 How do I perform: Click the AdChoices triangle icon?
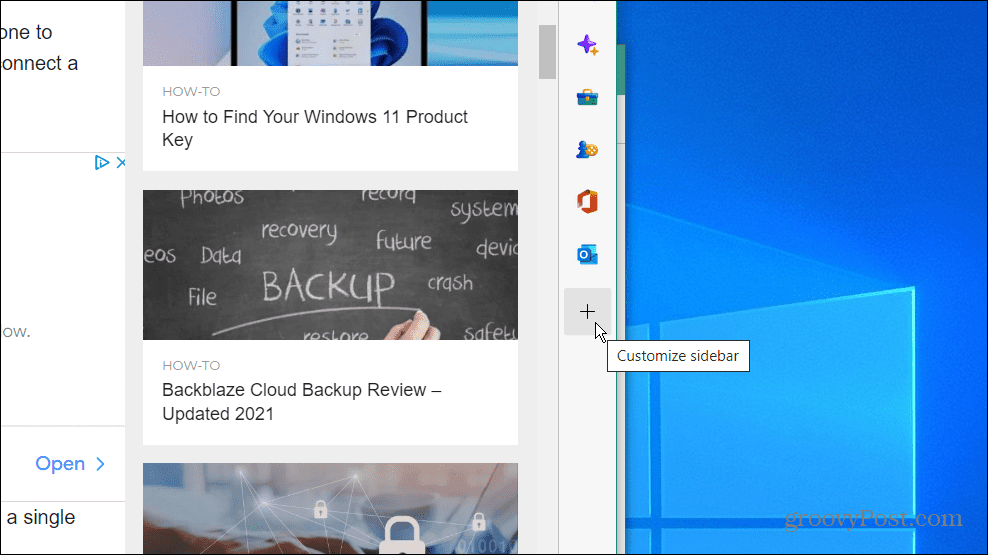[x=101, y=163]
